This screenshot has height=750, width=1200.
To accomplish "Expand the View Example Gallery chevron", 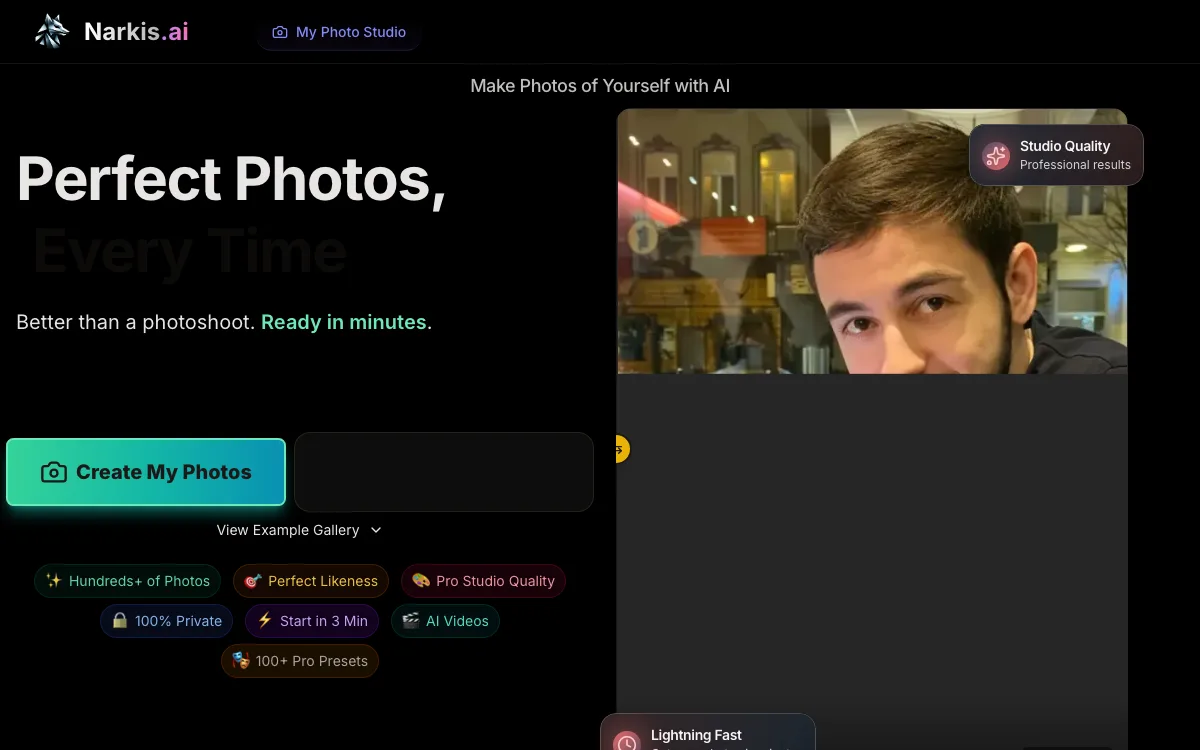I will point(376,530).
